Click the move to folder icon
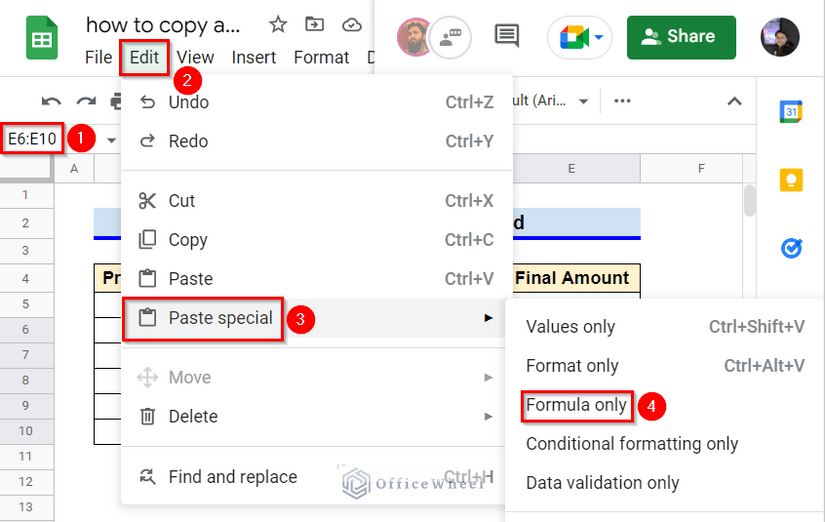 coord(315,24)
